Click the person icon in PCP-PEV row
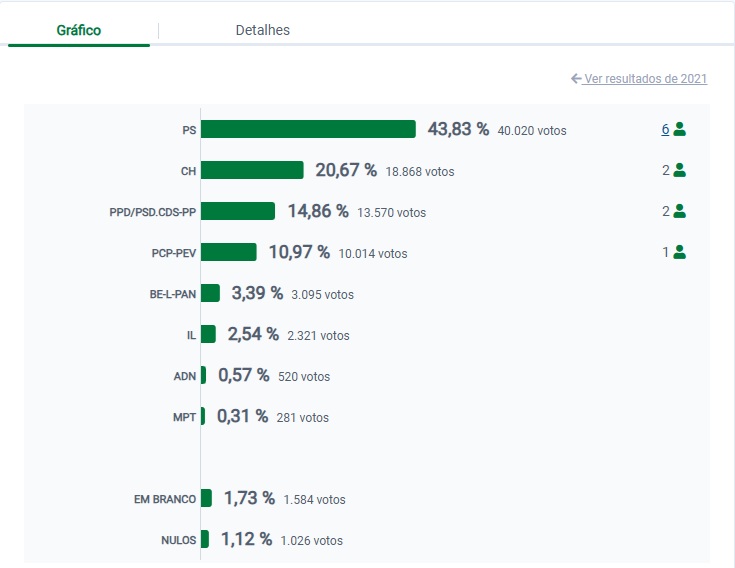This screenshot has width=735, height=568. click(680, 252)
